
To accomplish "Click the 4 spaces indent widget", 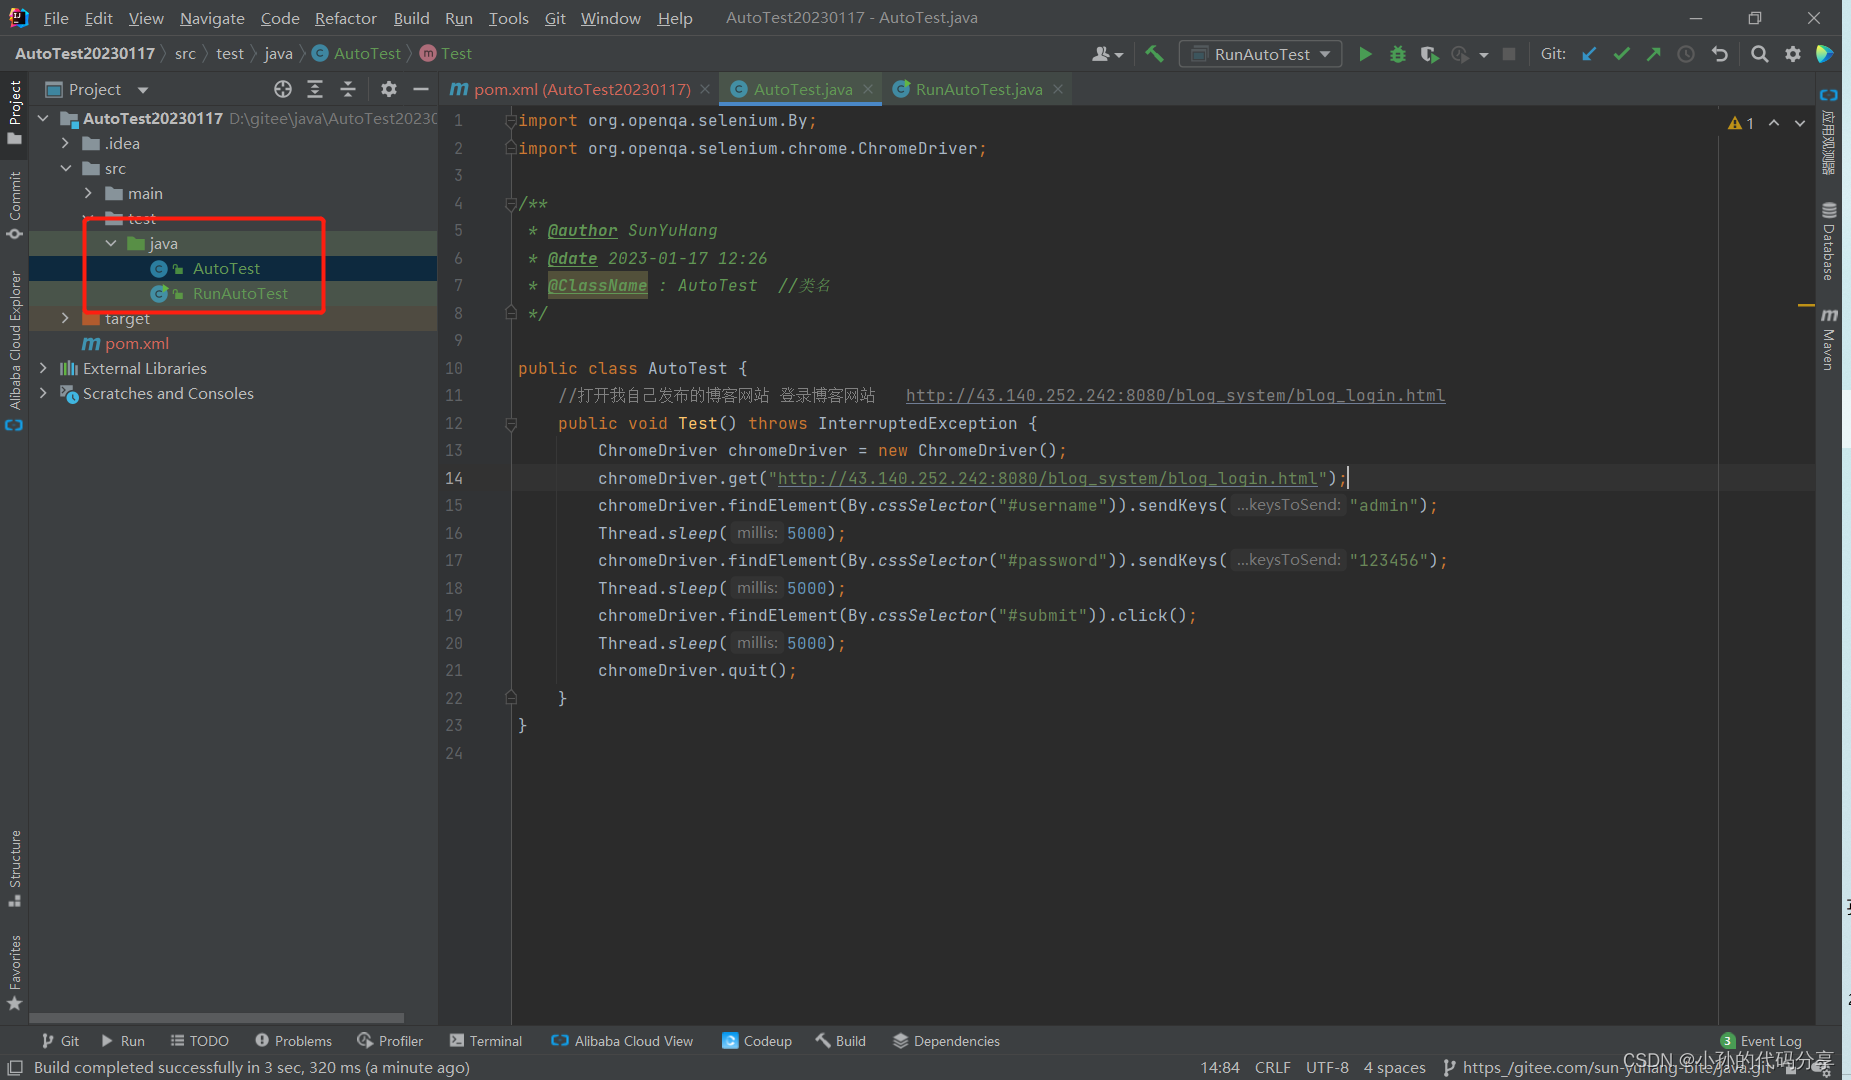I will pos(1395,1067).
